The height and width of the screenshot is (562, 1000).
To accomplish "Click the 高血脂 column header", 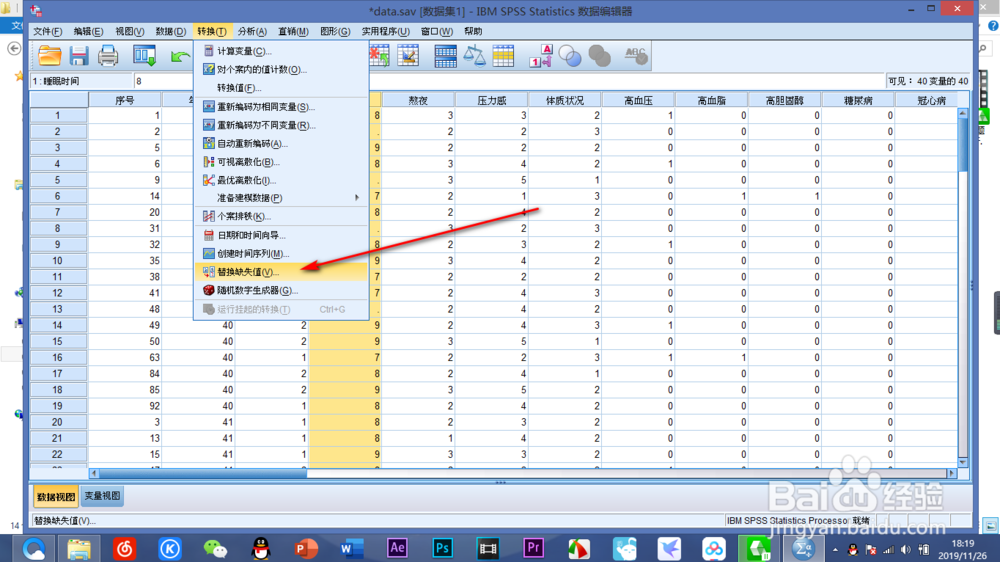I will coord(712,100).
